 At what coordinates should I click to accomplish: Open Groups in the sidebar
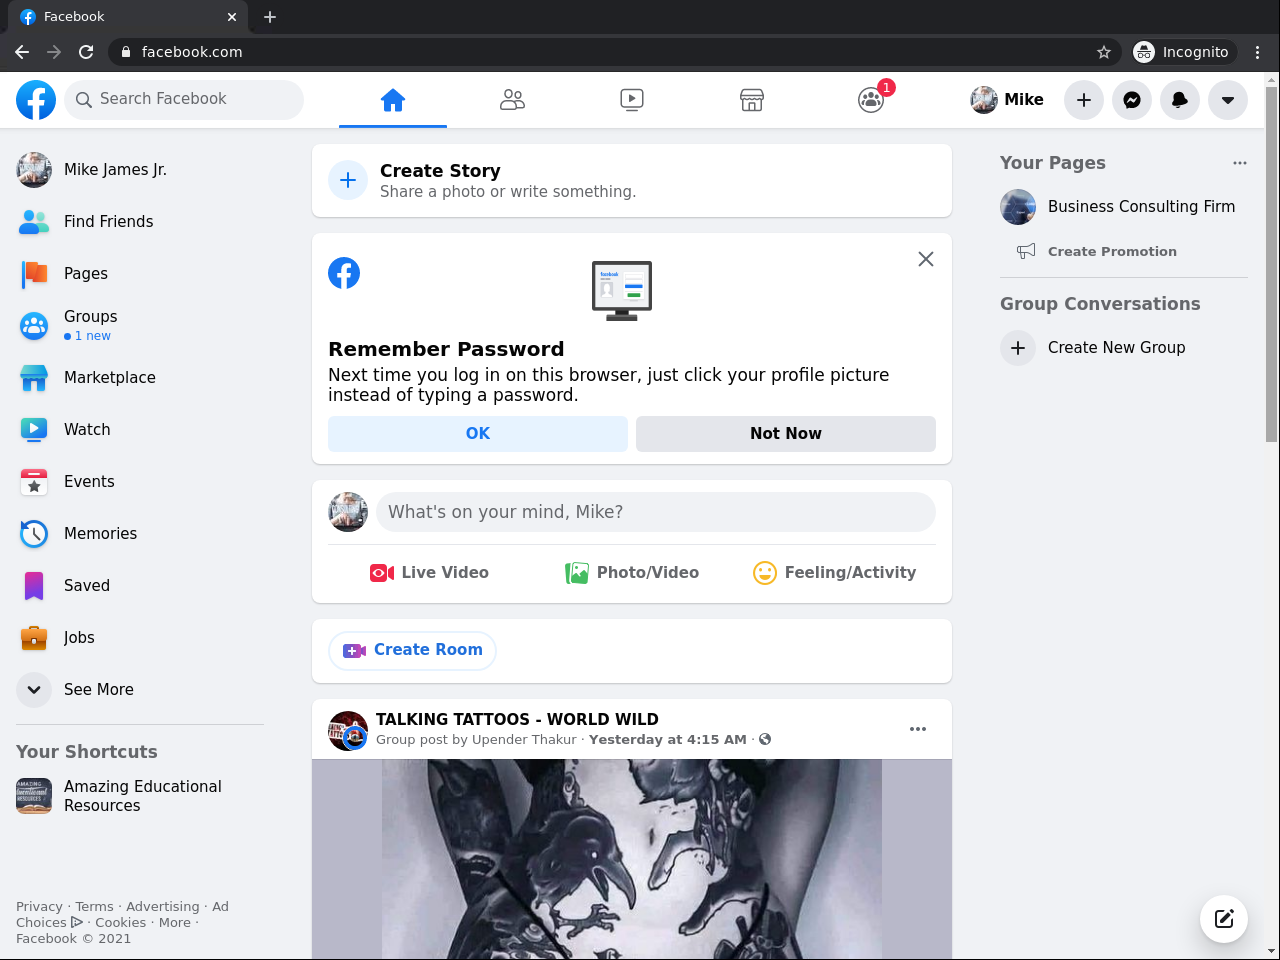click(x=140, y=326)
